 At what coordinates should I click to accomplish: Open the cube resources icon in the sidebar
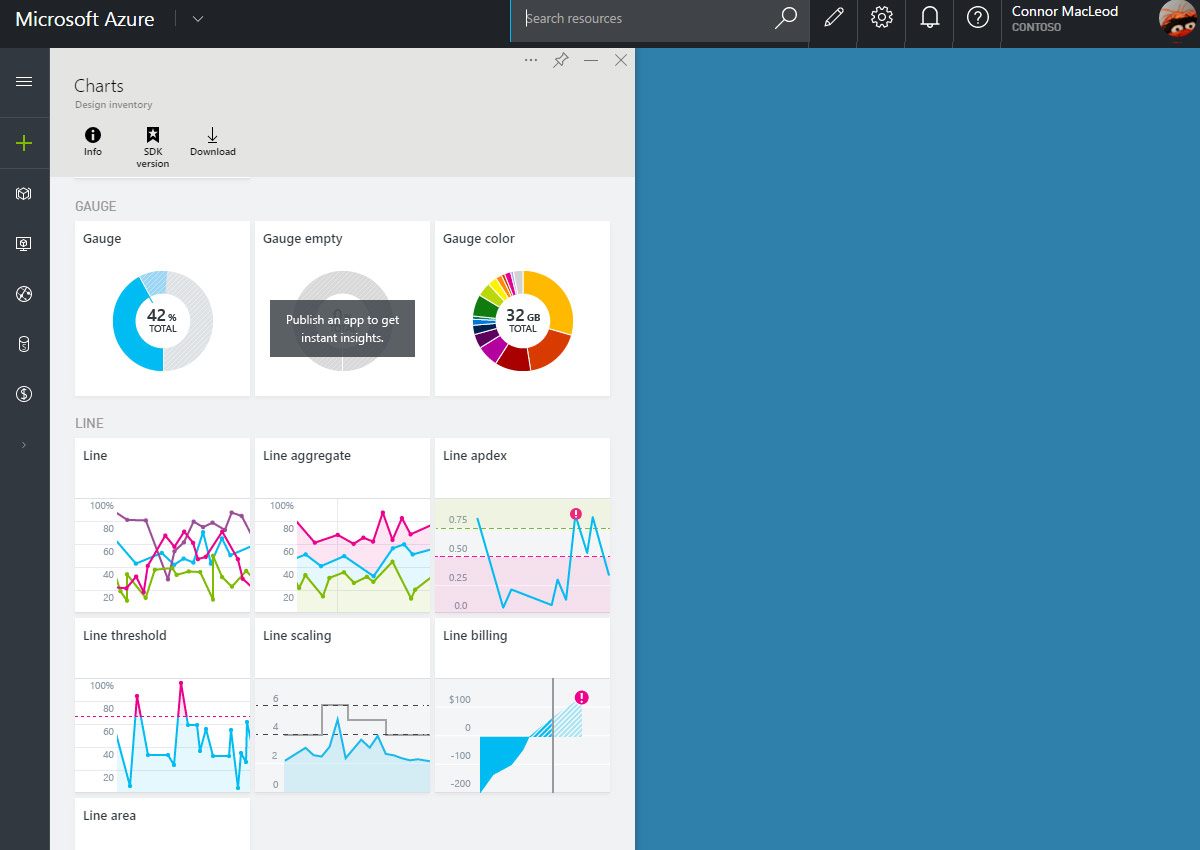tap(24, 194)
